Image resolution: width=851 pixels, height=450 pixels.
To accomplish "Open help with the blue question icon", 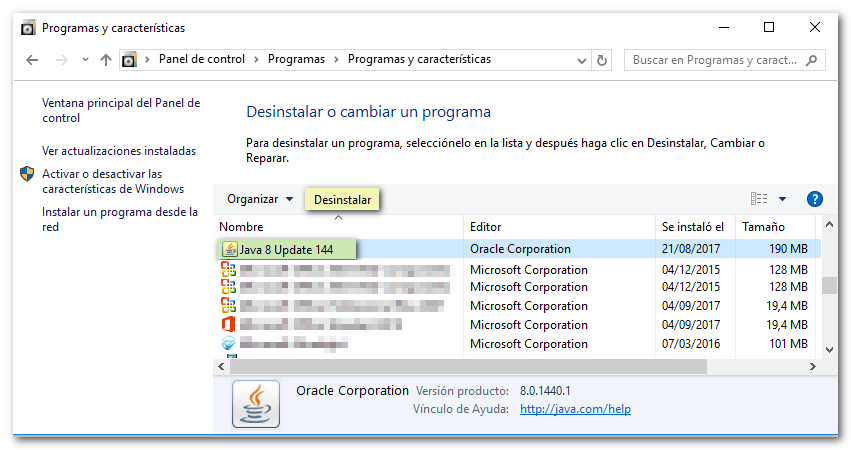I will 814,199.
